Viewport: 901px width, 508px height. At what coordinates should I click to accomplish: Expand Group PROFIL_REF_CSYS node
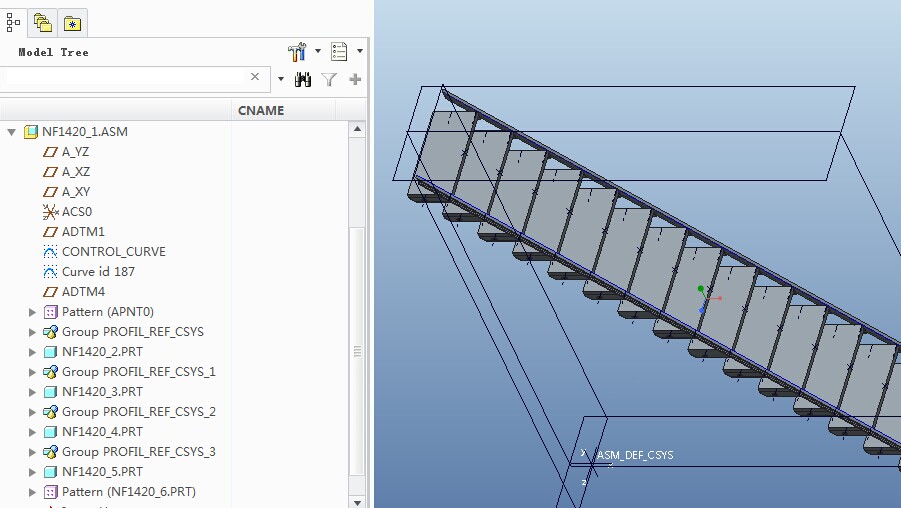[33, 332]
